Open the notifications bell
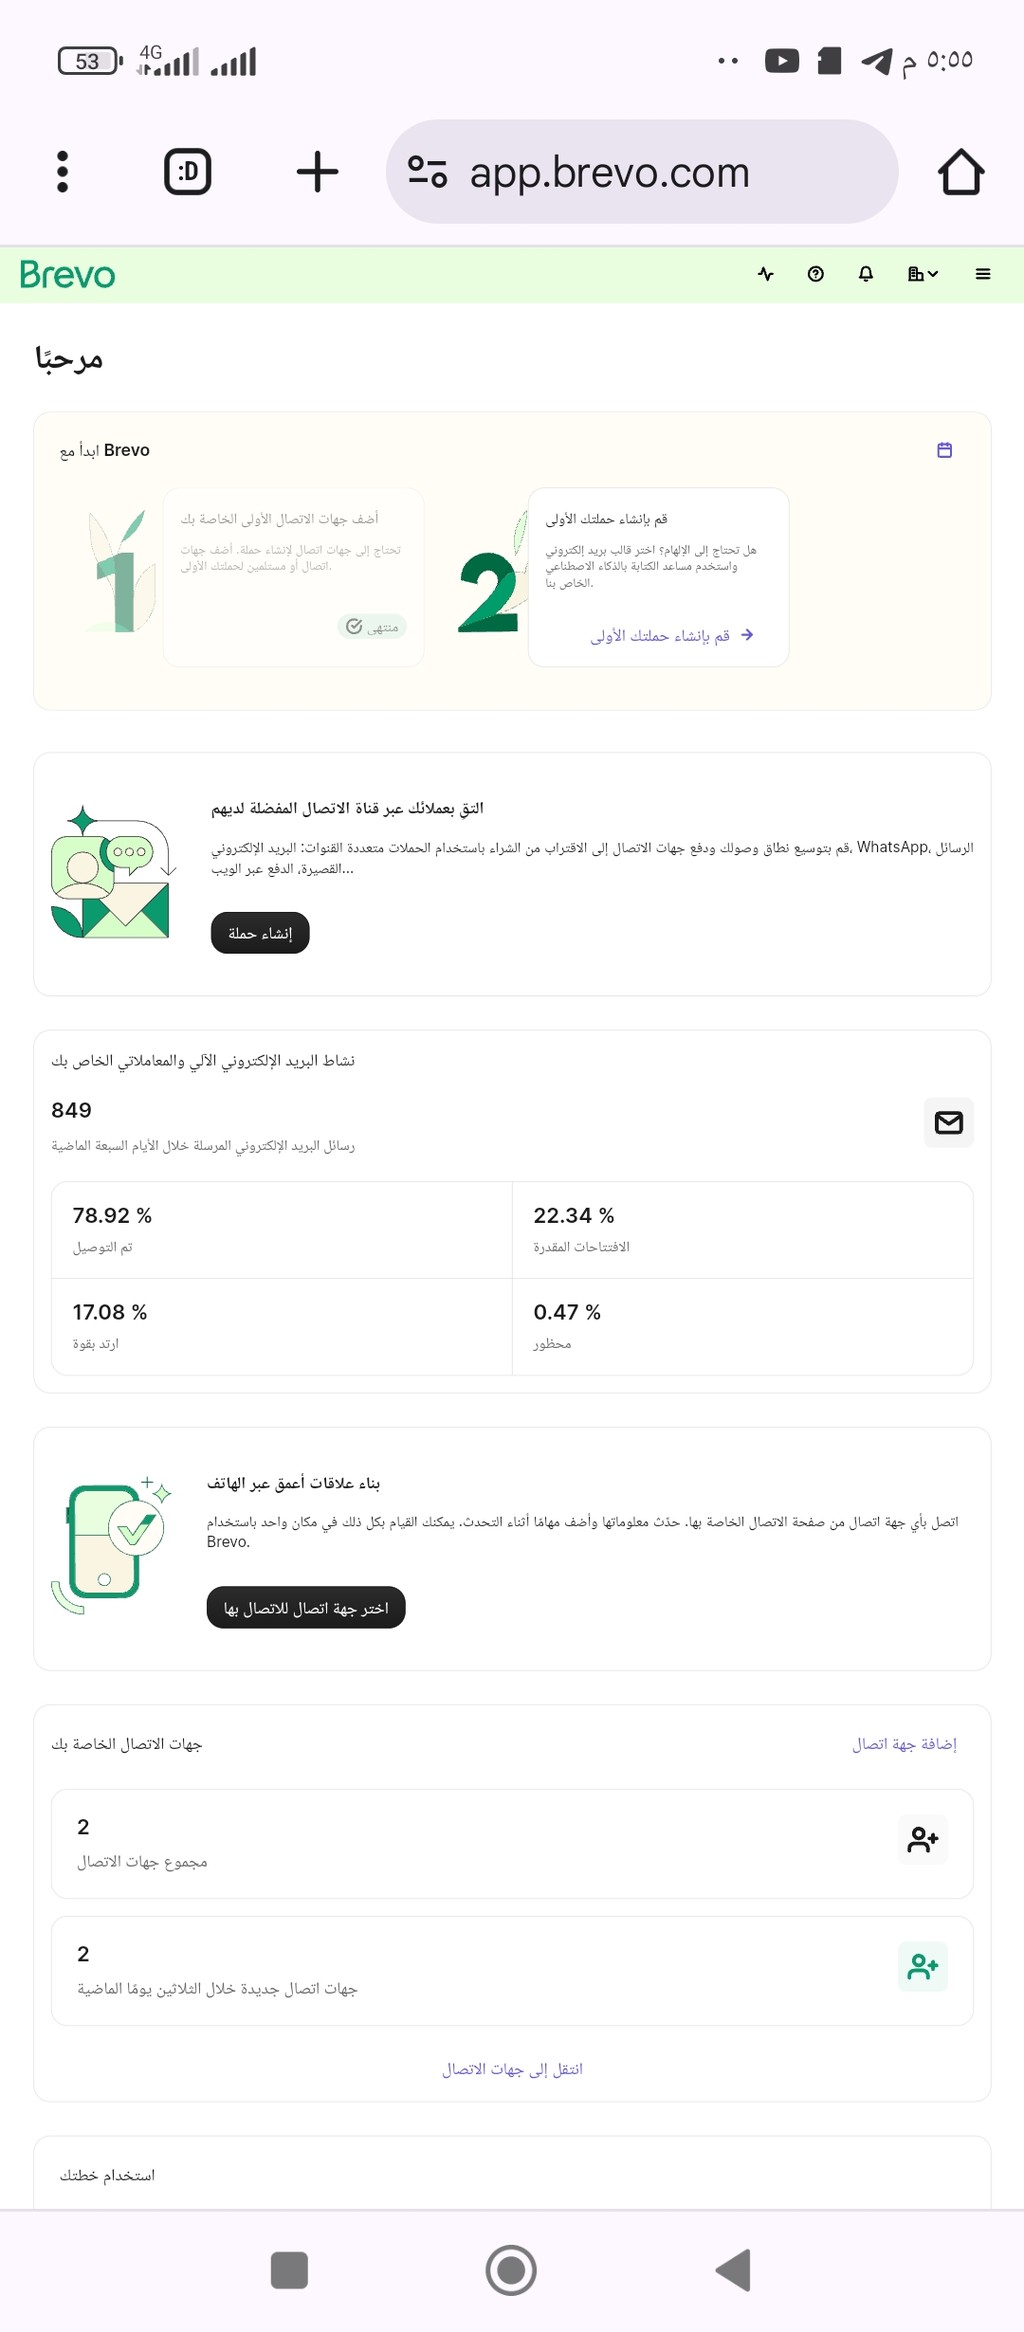This screenshot has width=1024, height=2332. (866, 274)
